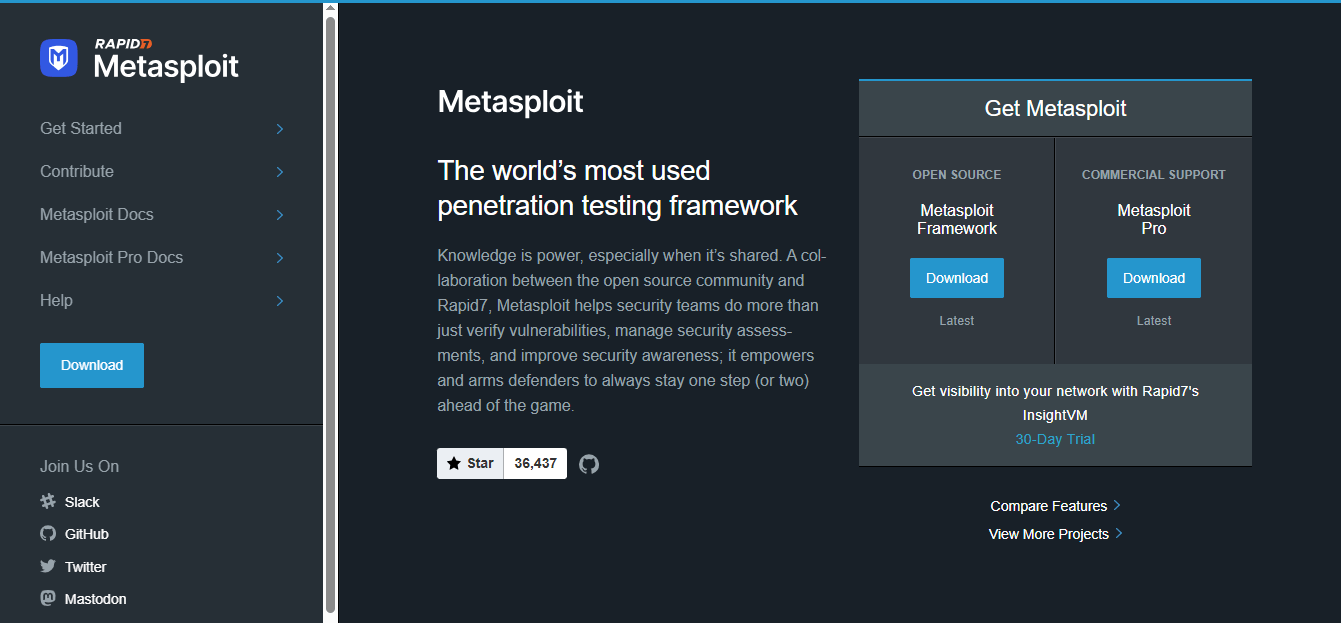This screenshot has height=623, width=1341.
Task: Open the Slack community link
Action: (x=82, y=502)
